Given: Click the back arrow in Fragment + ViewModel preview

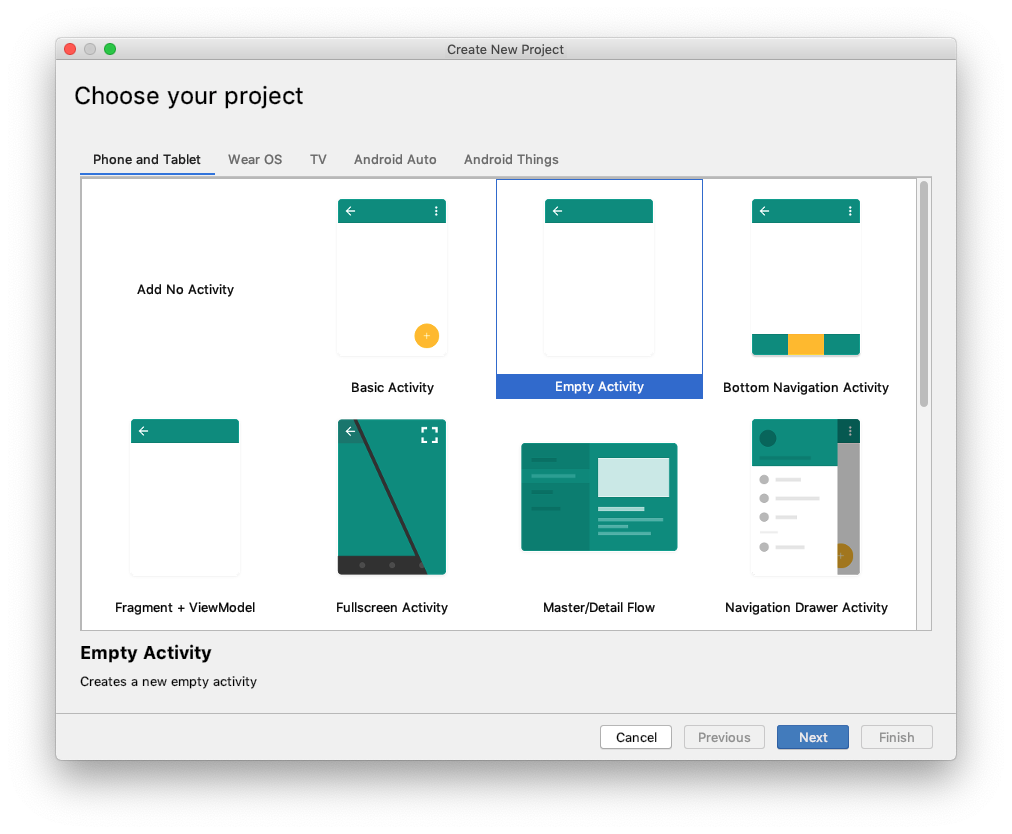Looking at the screenshot, I should 143,431.
